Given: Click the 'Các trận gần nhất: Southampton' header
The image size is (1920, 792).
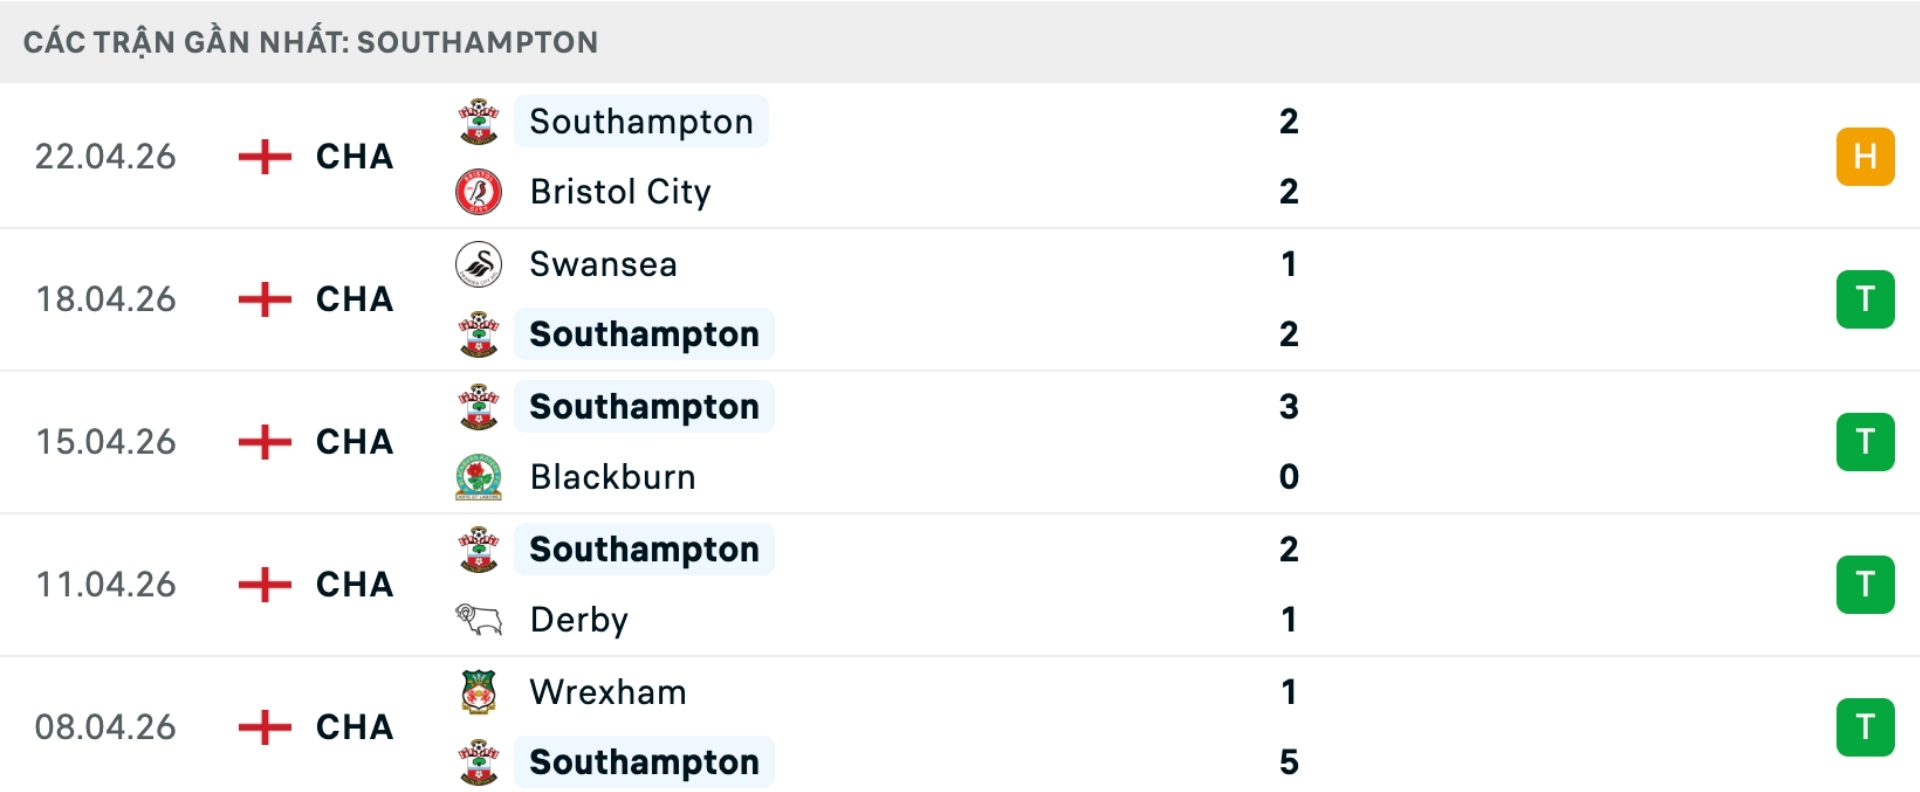Looking at the screenshot, I should tap(310, 42).
